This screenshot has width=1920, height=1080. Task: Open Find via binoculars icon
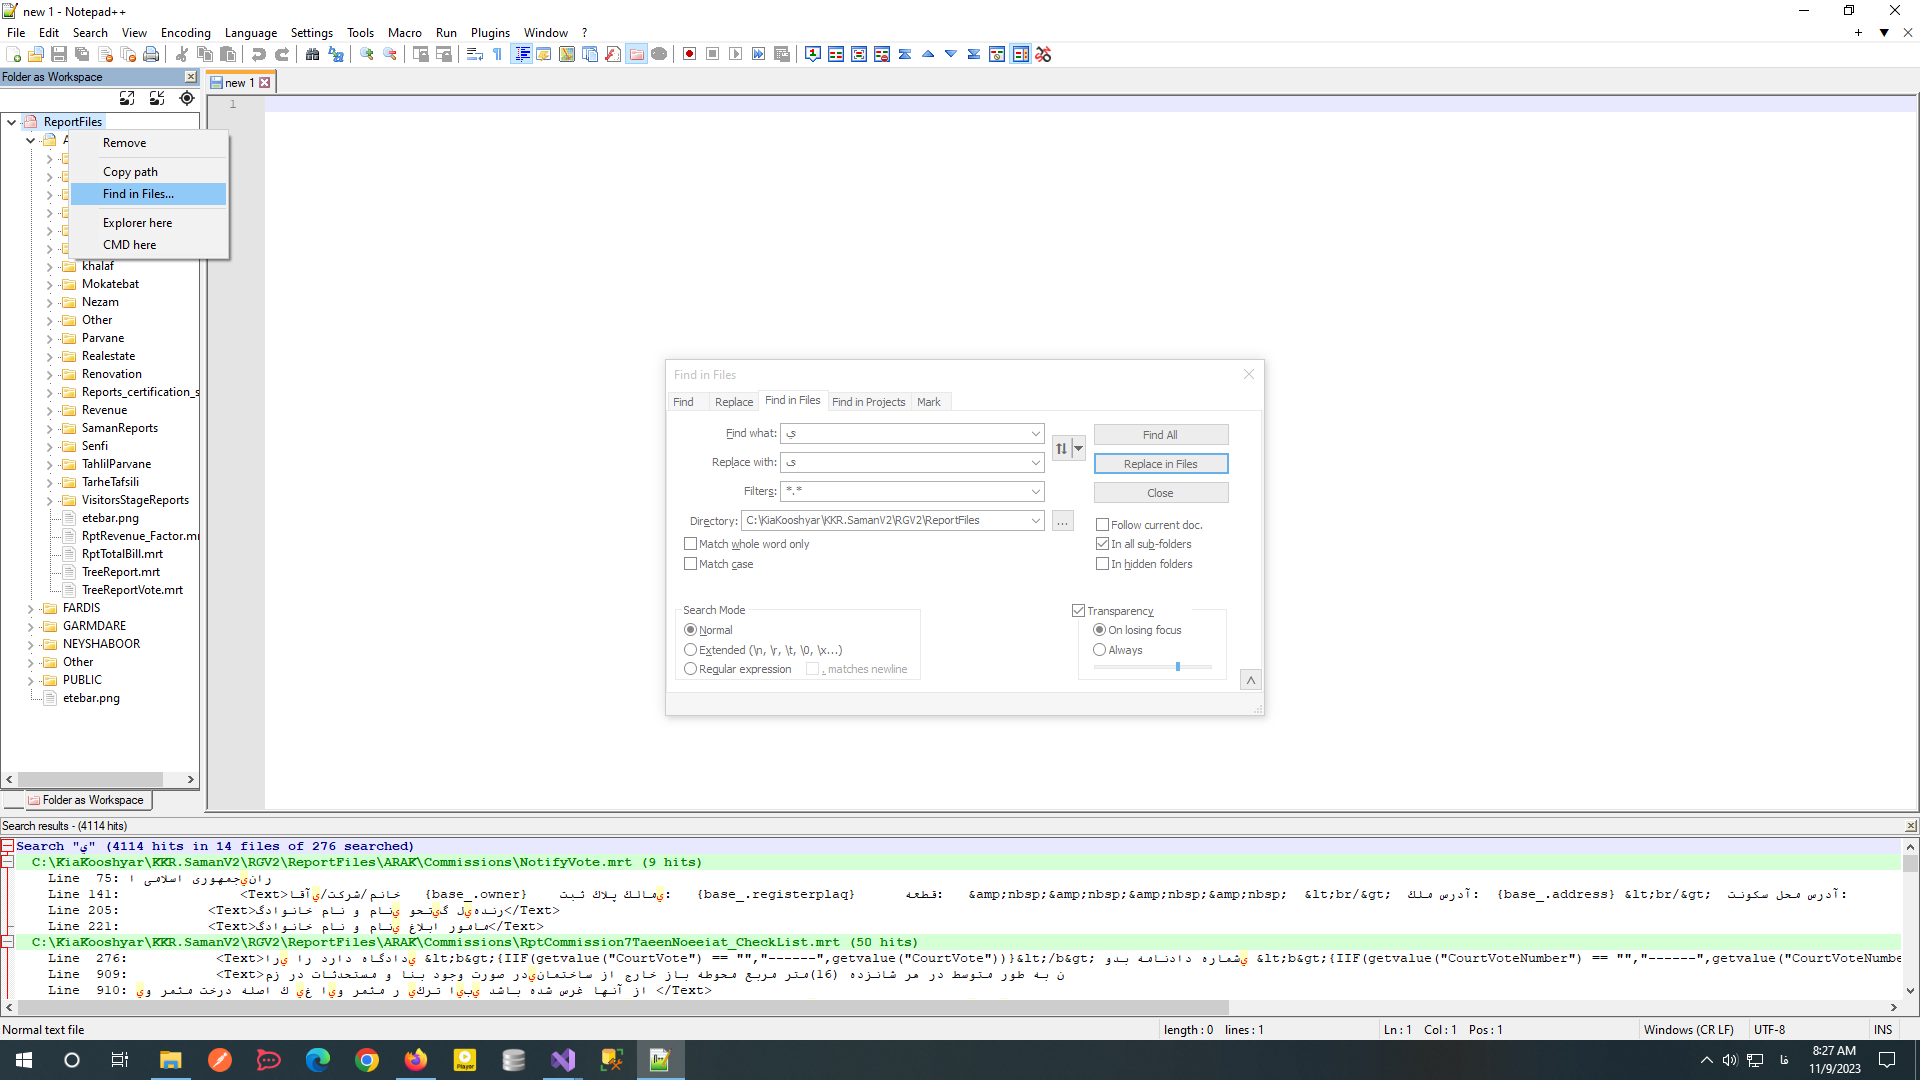coord(313,54)
